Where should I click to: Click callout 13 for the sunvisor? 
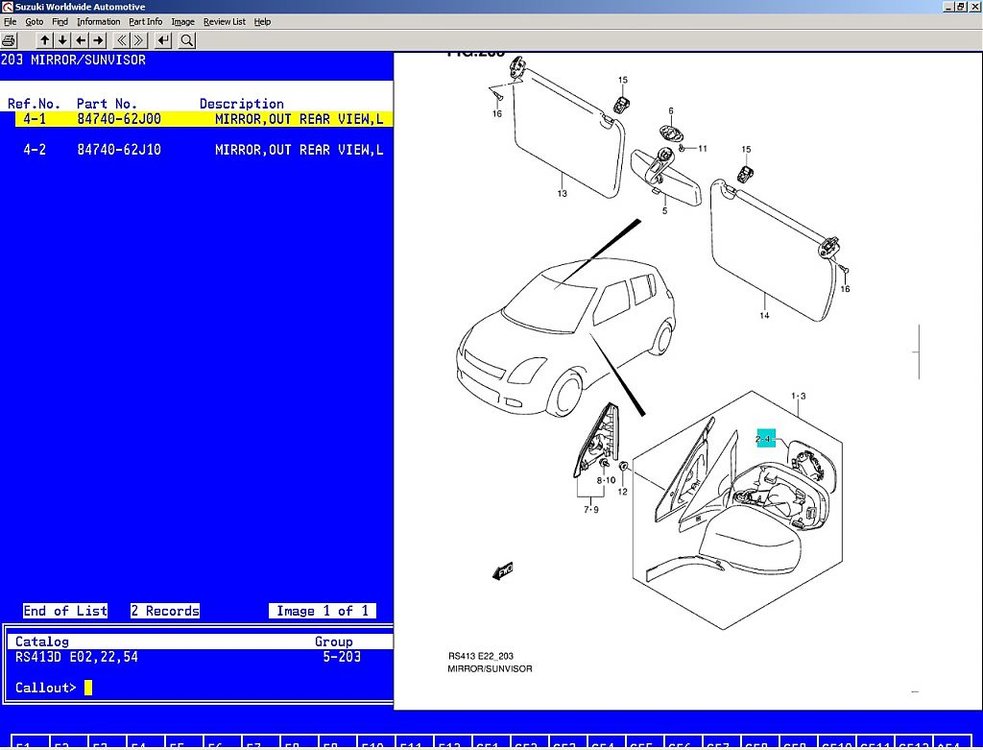click(562, 193)
